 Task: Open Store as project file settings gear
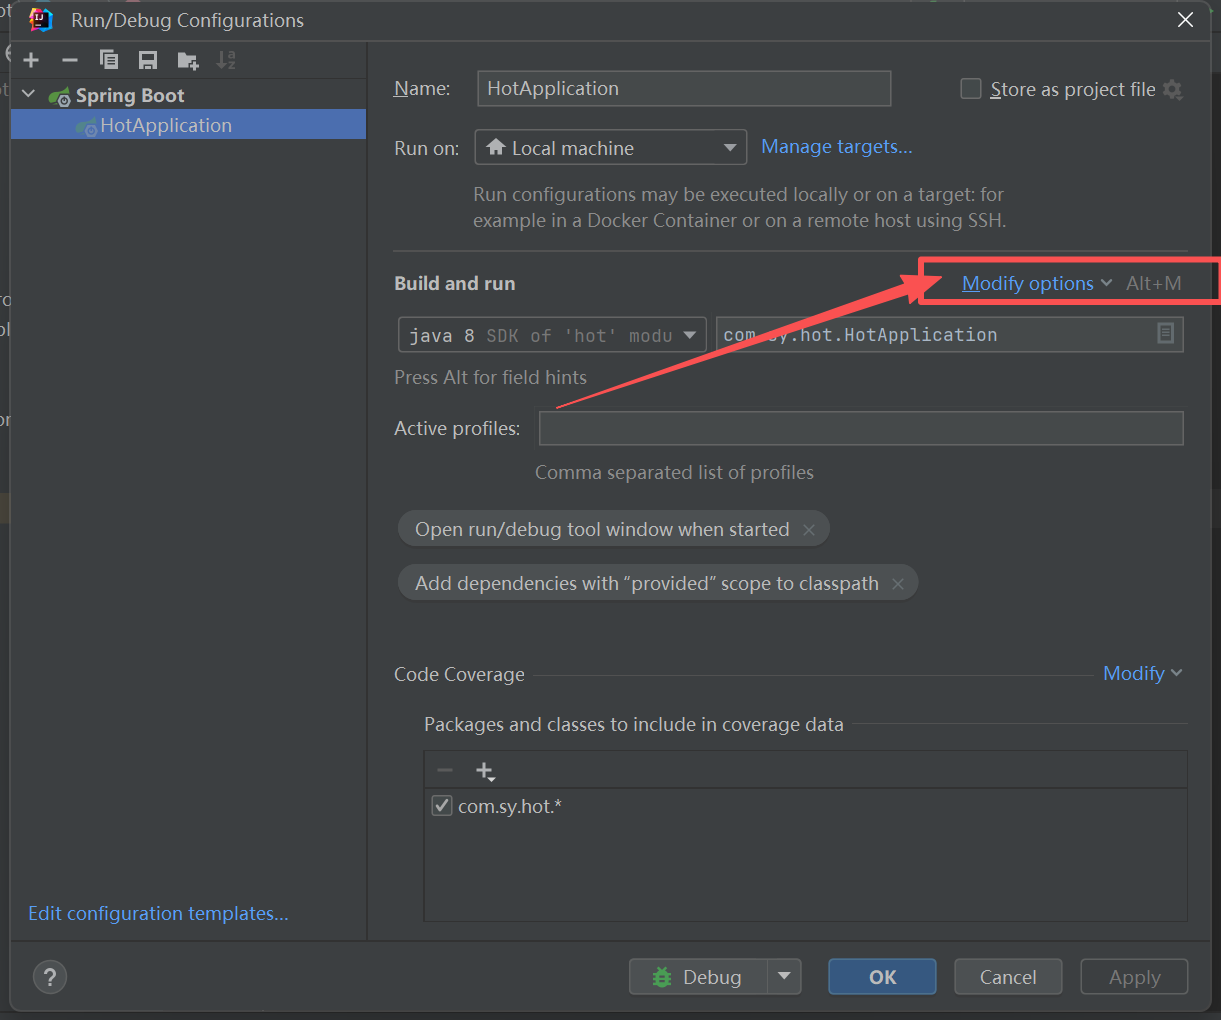1173,90
